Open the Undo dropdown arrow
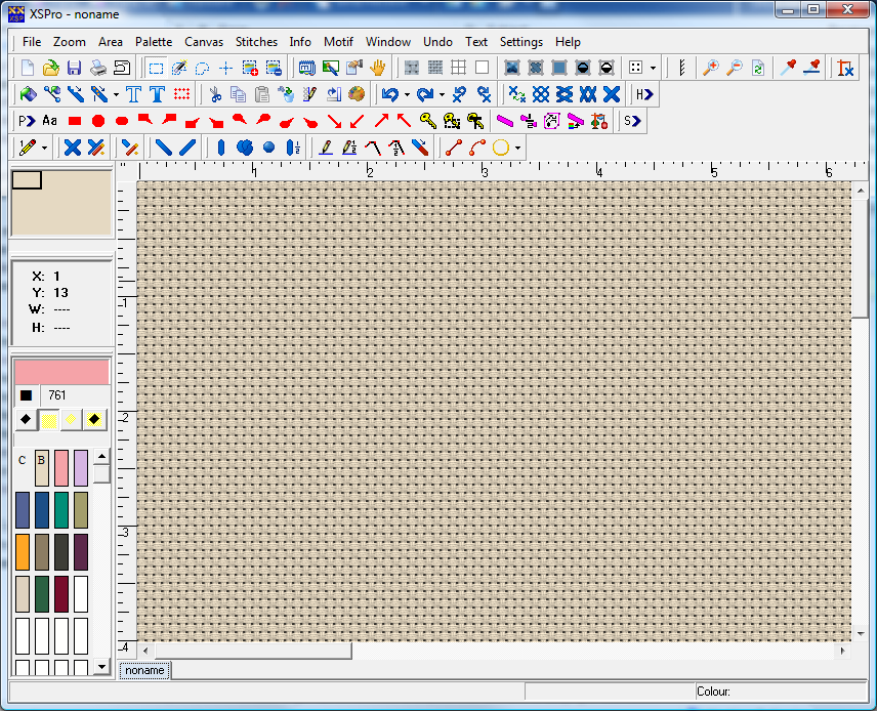 pos(405,93)
